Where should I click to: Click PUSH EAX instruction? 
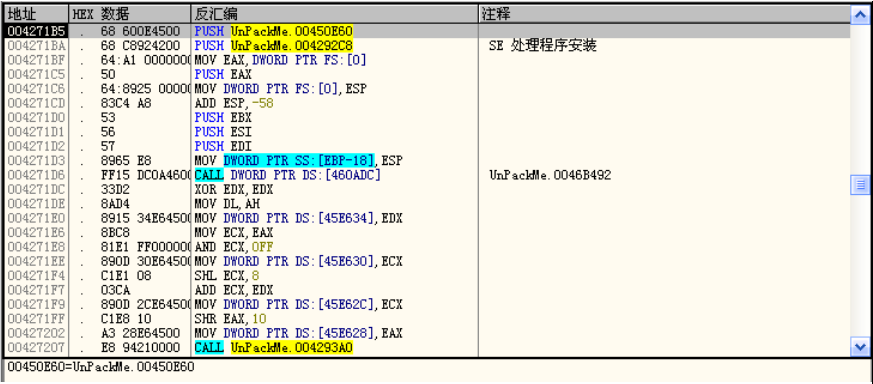223,74
